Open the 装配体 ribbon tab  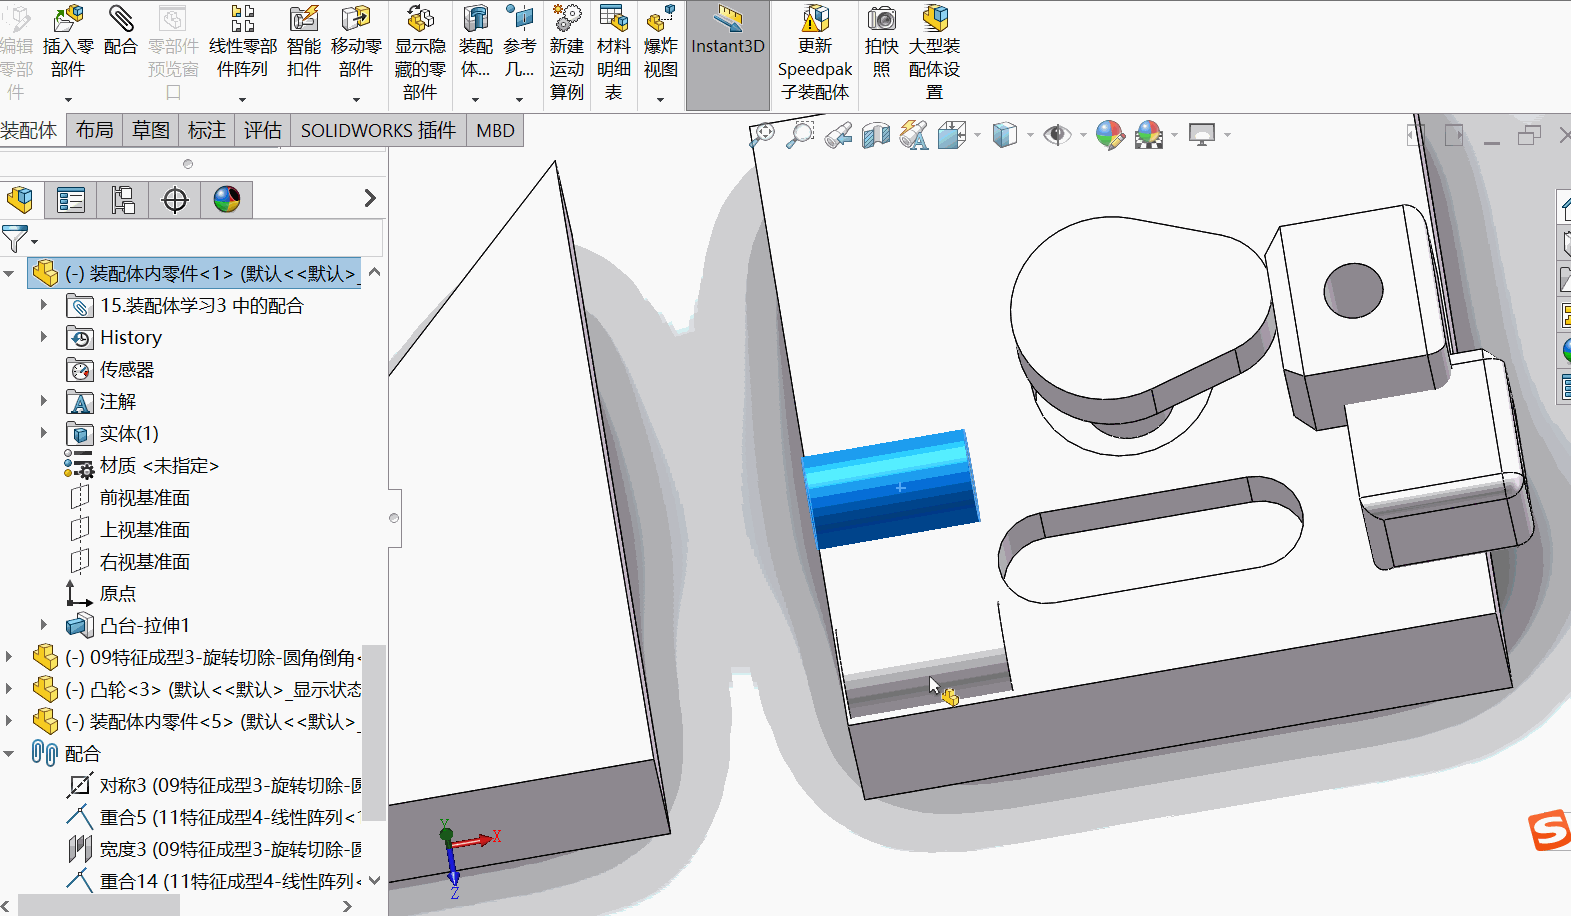(29, 131)
